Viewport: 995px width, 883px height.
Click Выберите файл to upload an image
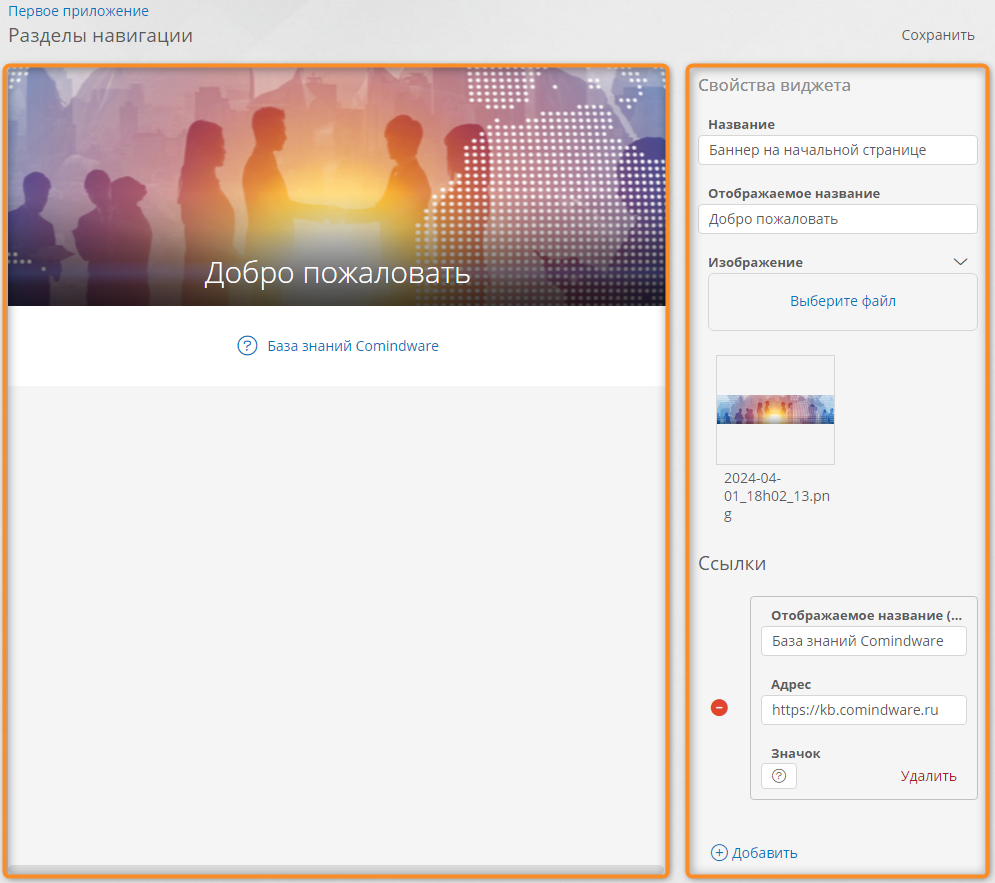click(x=842, y=301)
